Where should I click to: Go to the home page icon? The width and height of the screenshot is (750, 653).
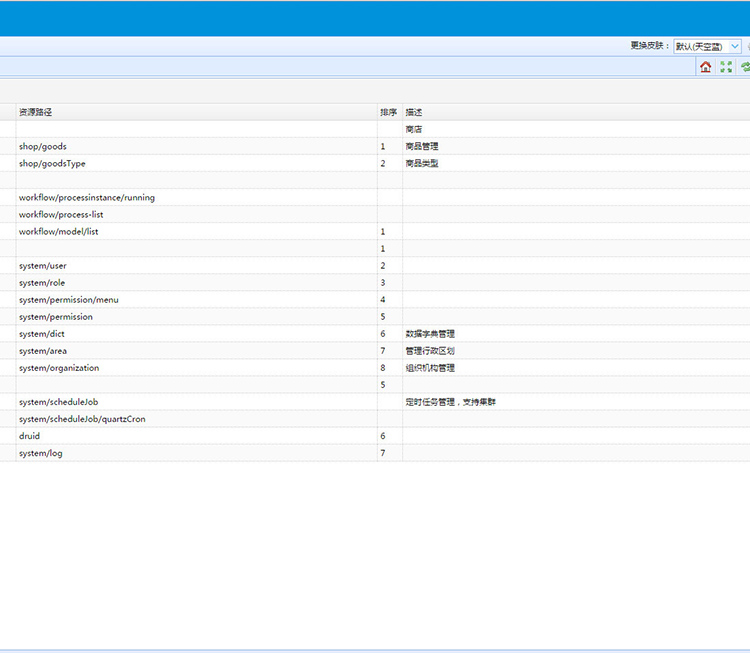[x=706, y=67]
